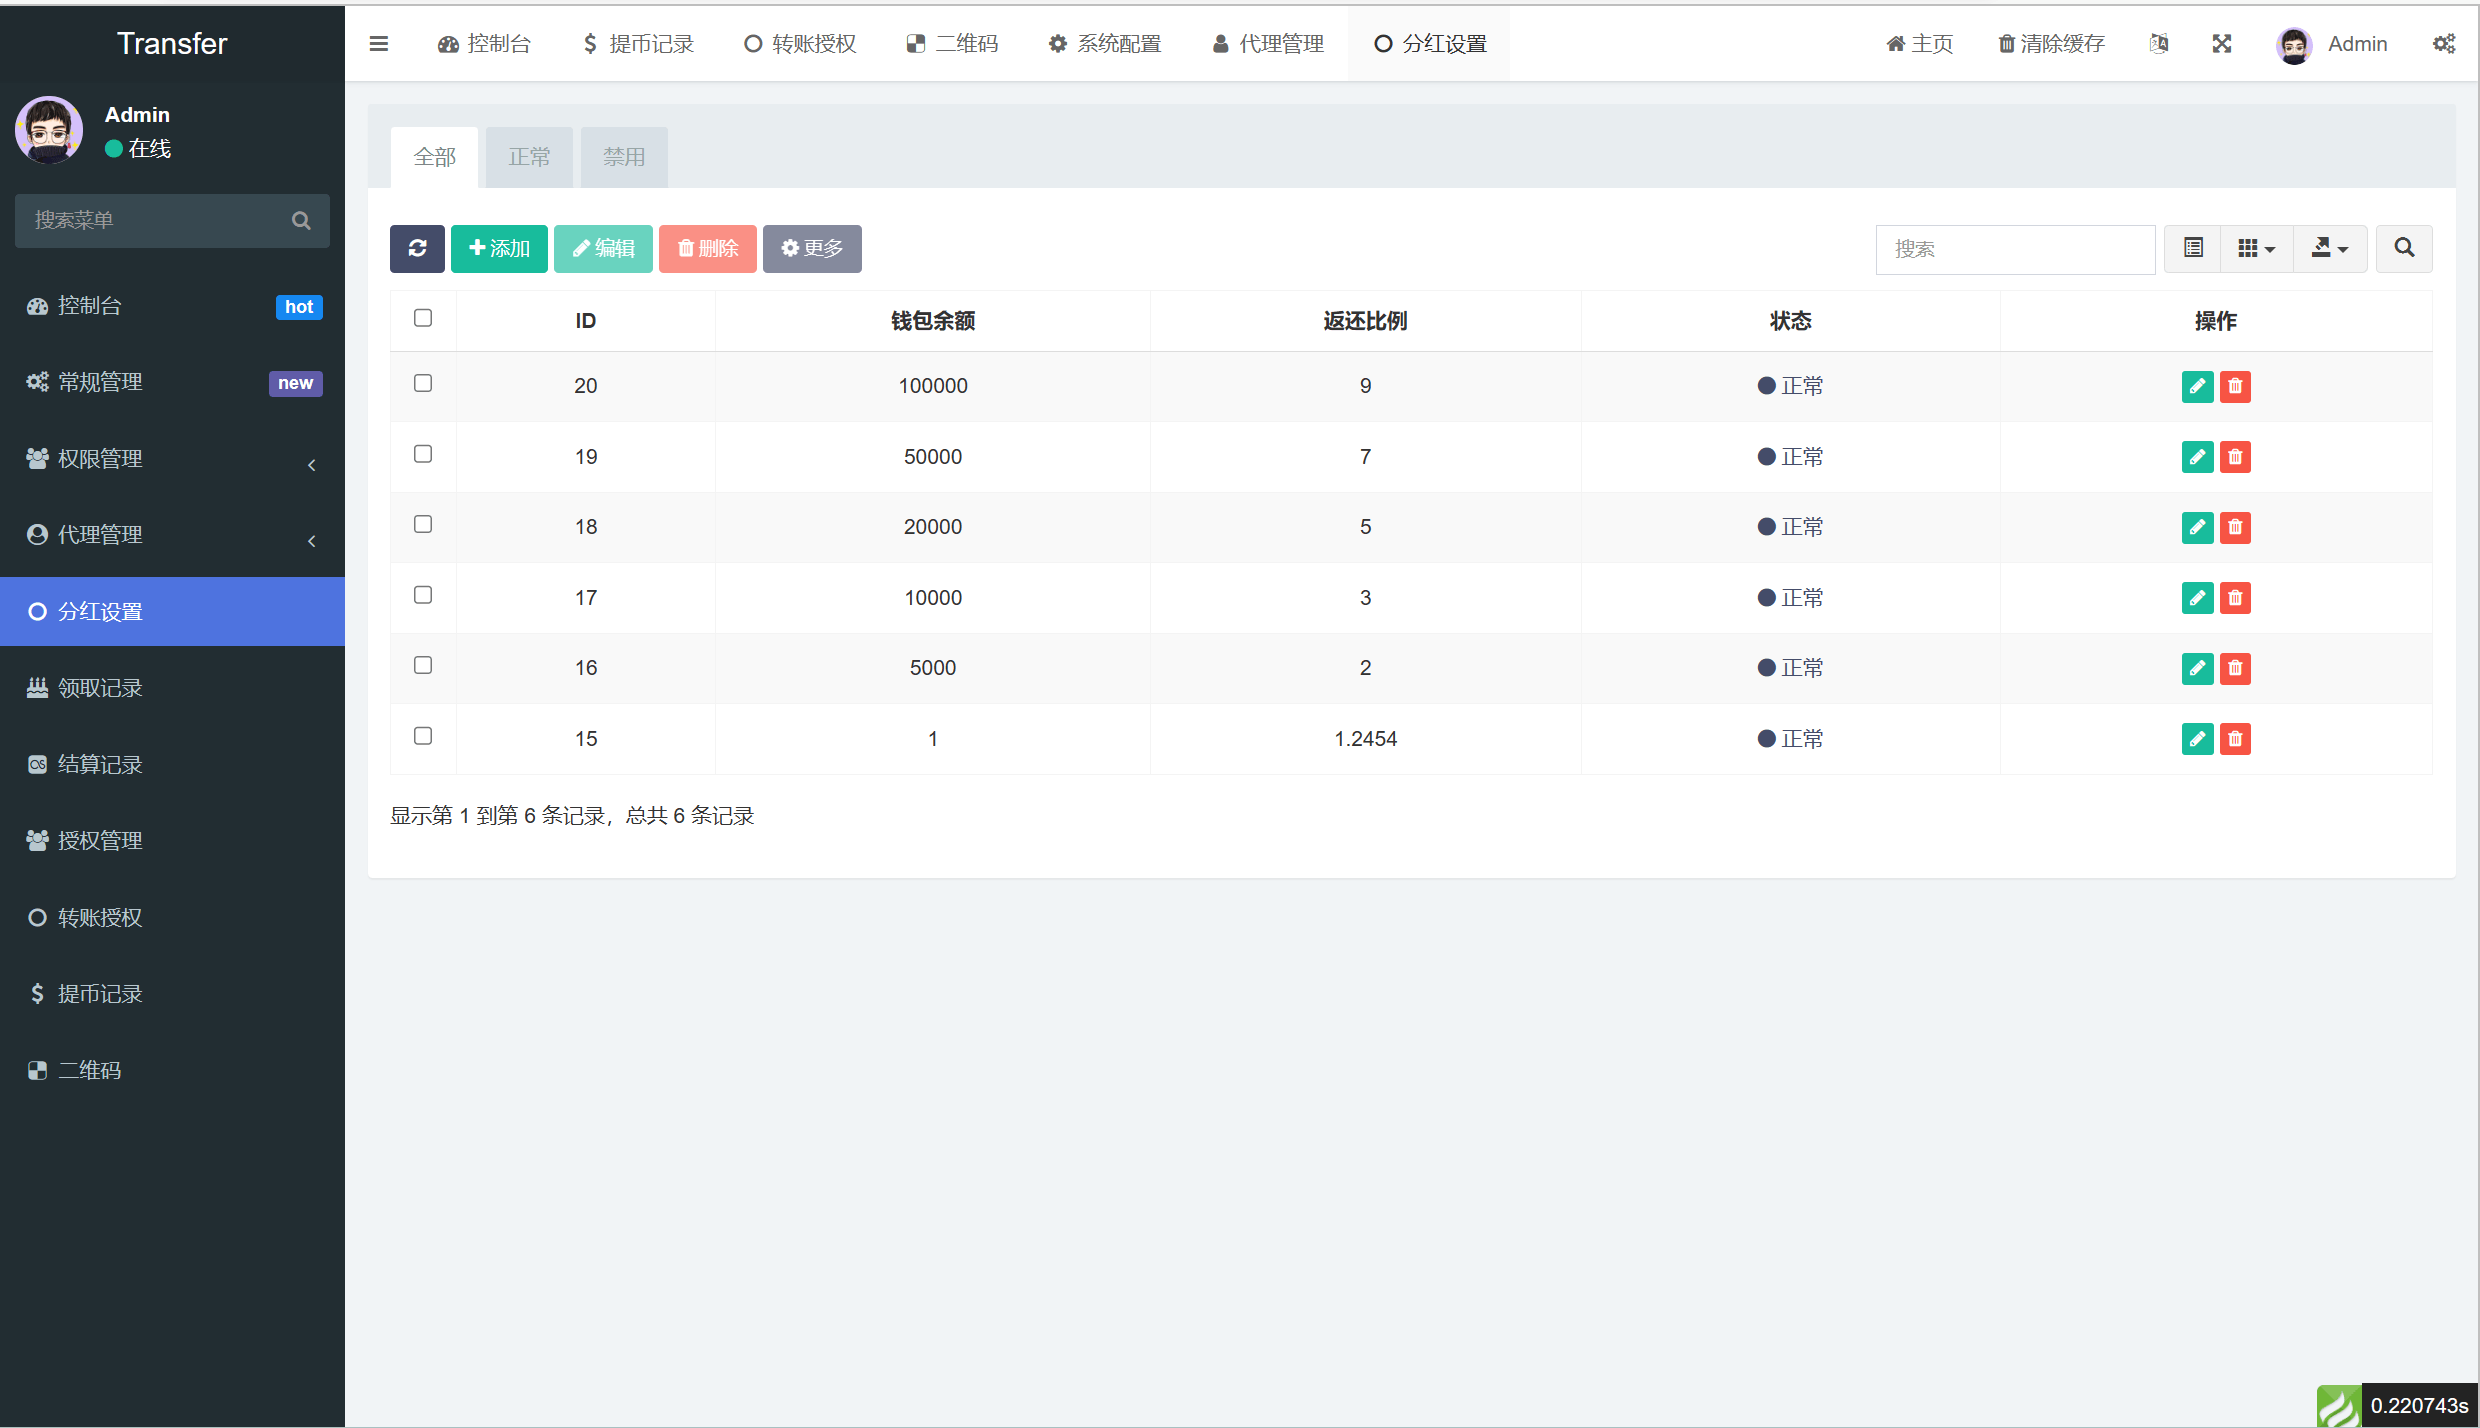Viewport: 2480px width, 1428px height.
Task: Click red delete icon for ID 17
Action: click(x=2235, y=598)
